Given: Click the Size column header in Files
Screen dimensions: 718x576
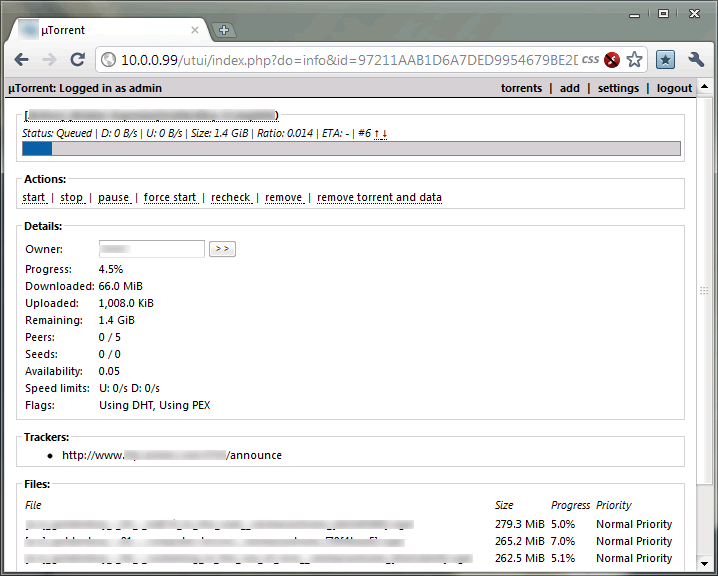Looking at the screenshot, I should (504, 505).
